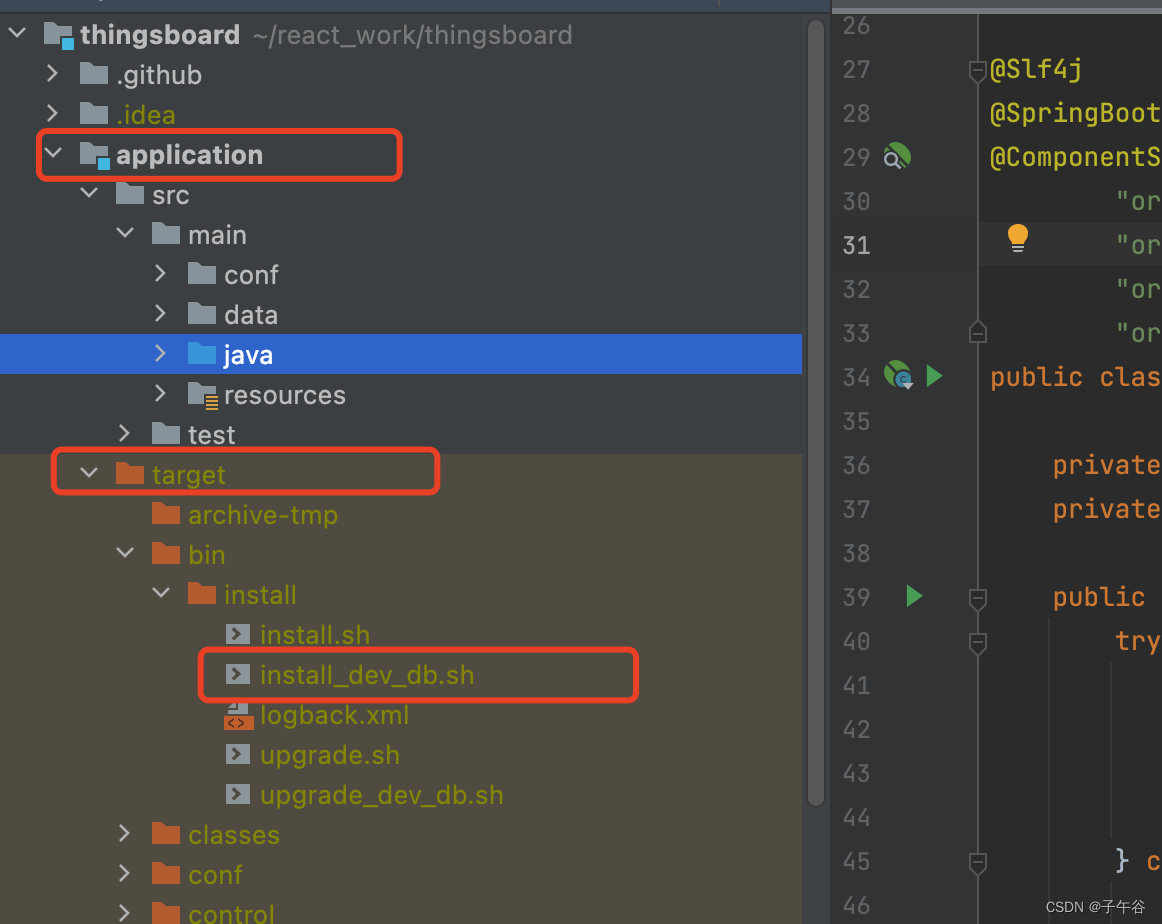Click the @Slf4j annotation in editor
The image size is (1162, 924).
[x=1035, y=69]
